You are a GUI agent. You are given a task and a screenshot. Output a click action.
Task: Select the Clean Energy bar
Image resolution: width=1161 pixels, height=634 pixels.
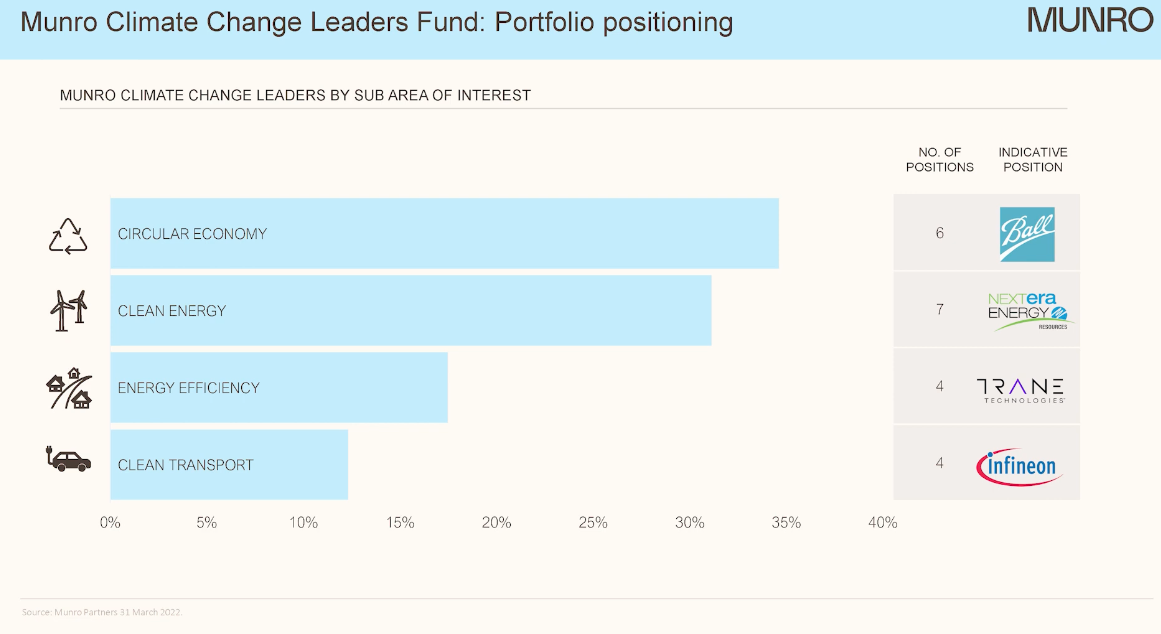coord(410,311)
